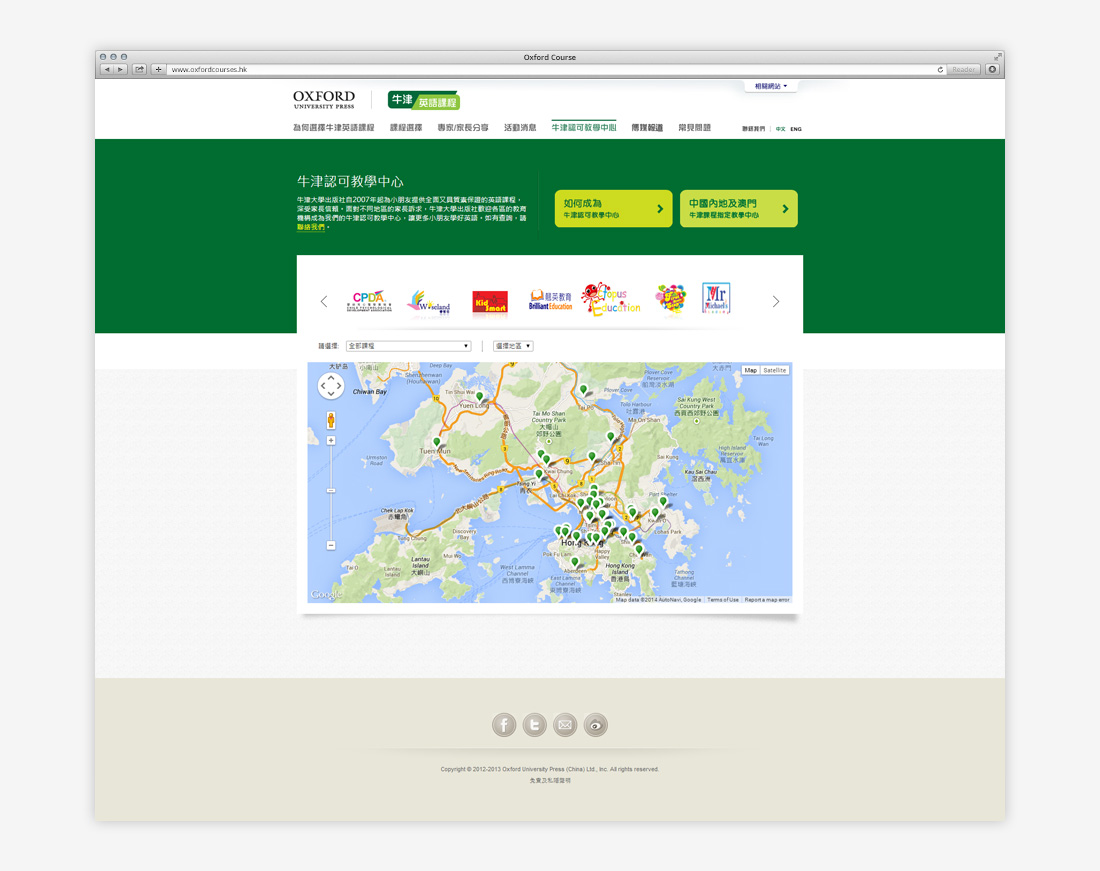1100x871 pixels.
Task: Switch site language to ENG
Action: coord(796,129)
